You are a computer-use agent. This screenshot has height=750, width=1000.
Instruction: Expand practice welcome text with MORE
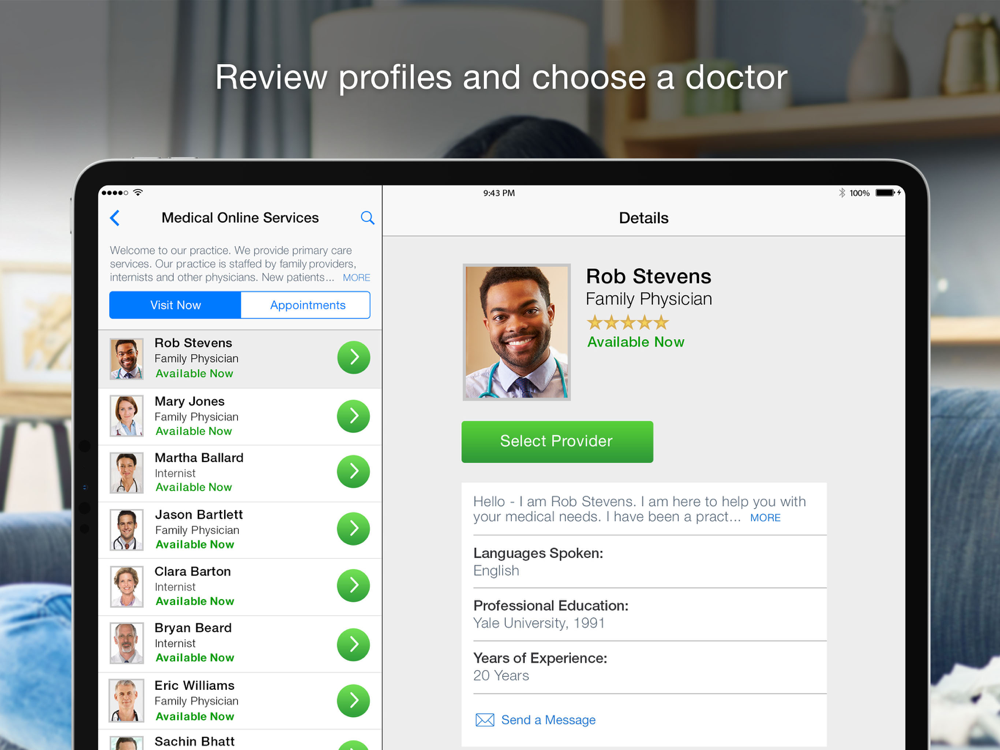(x=356, y=277)
